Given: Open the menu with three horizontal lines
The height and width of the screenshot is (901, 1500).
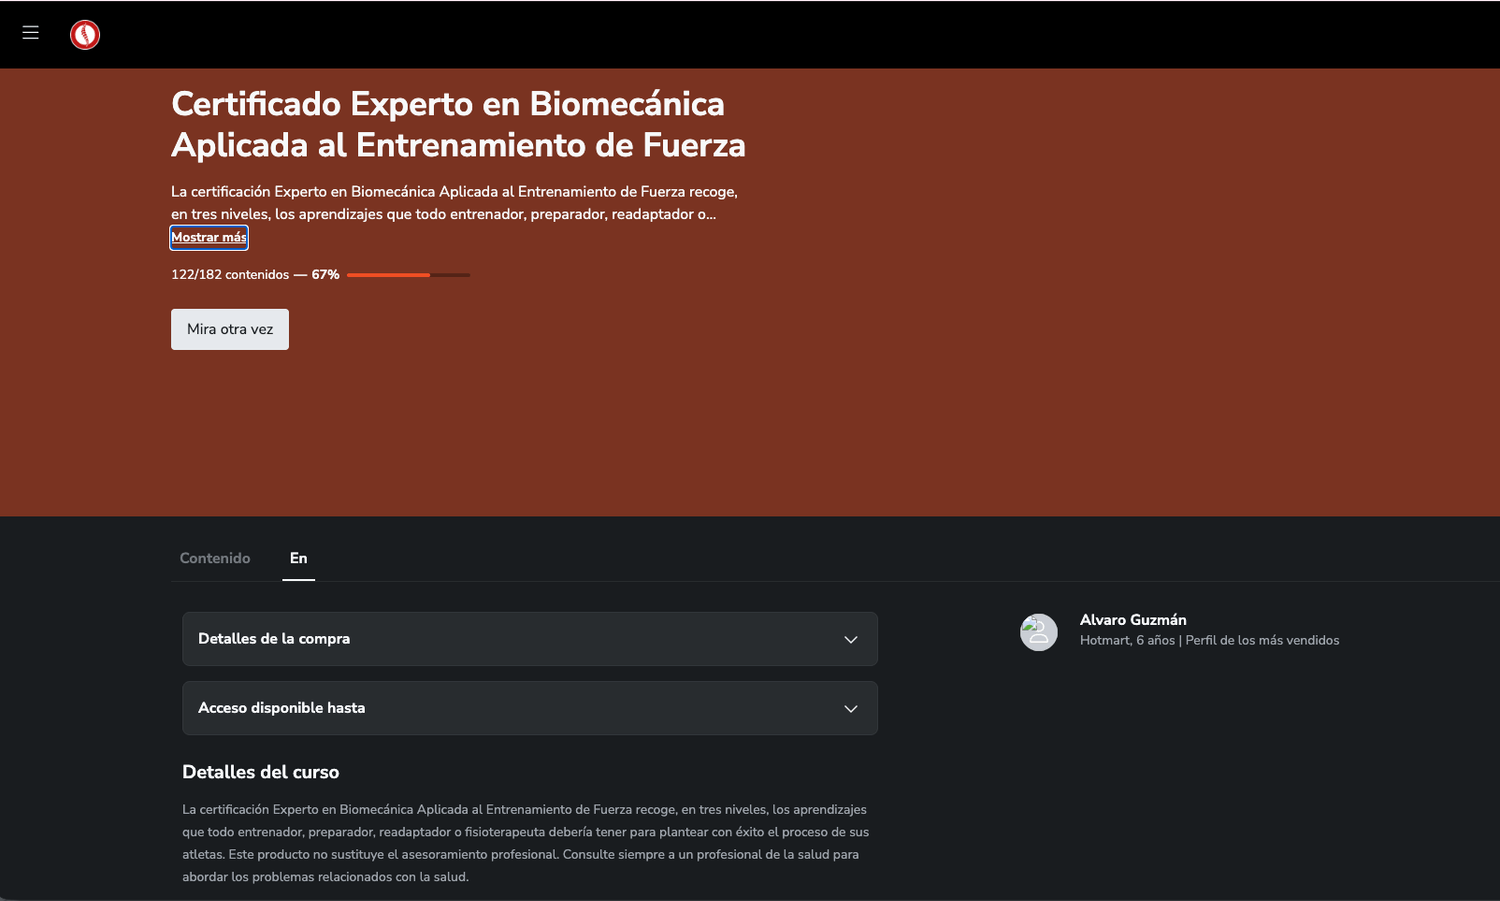Looking at the screenshot, I should pos(30,33).
